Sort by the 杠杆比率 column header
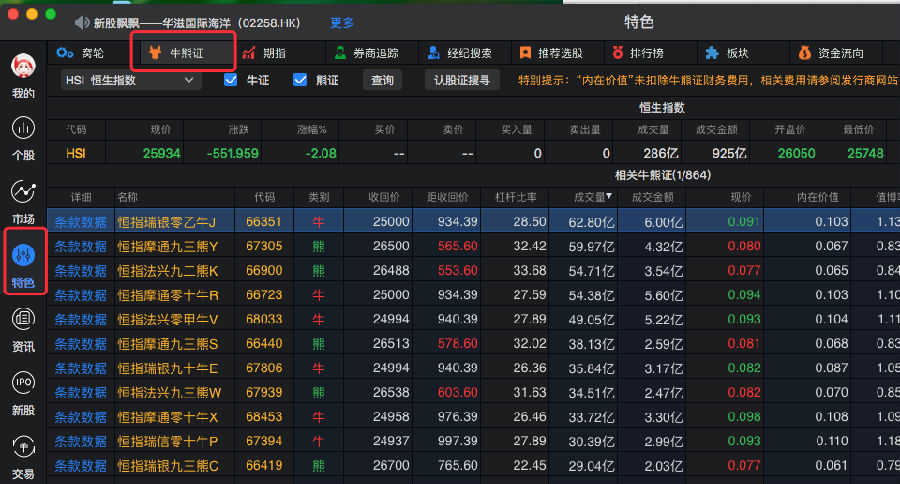 pos(515,197)
